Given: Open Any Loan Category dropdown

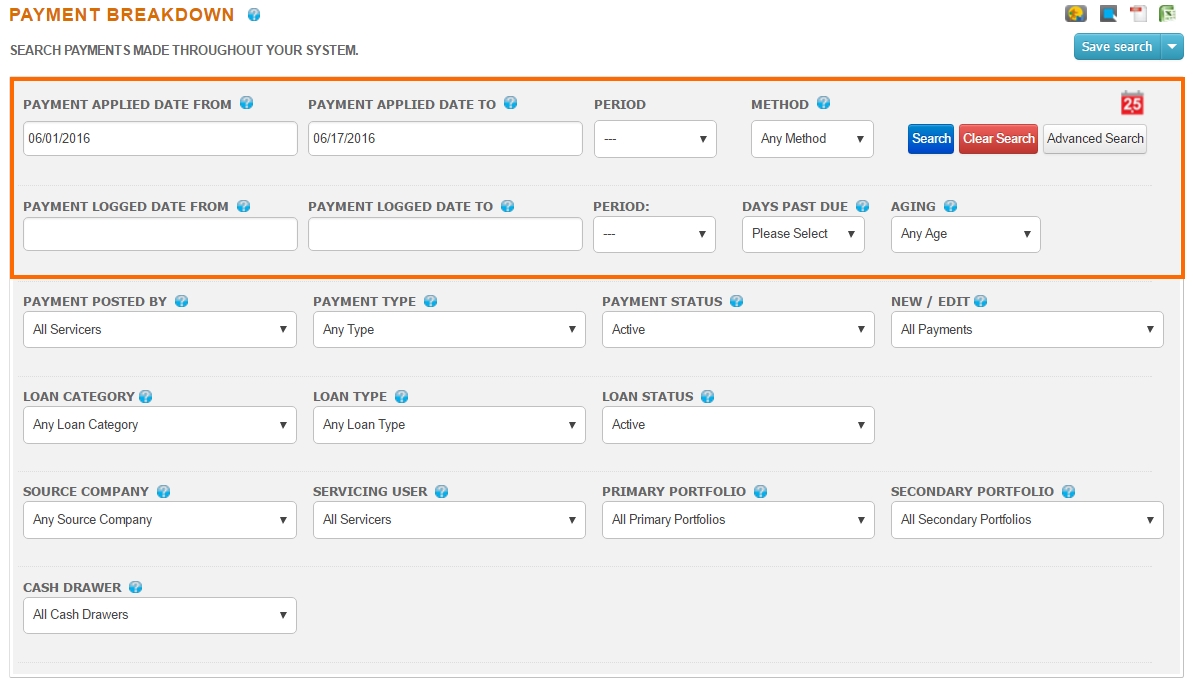Looking at the screenshot, I should (160, 424).
